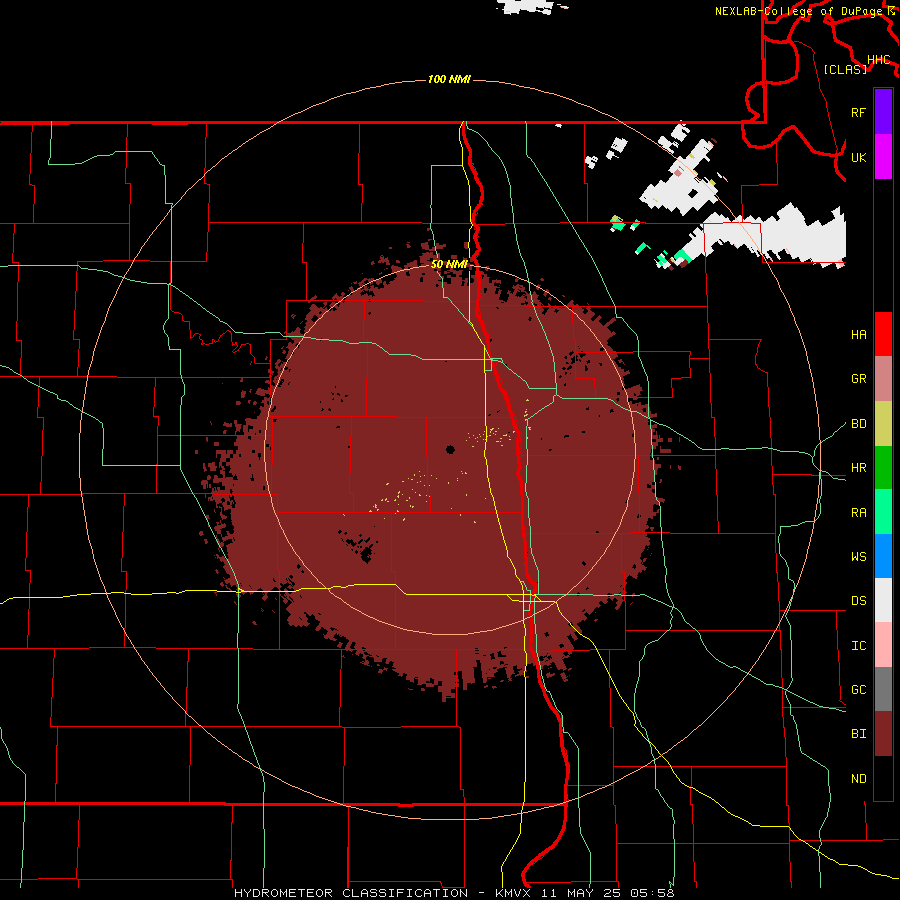The height and width of the screenshot is (900, 900).
Task: Click the RF purple legend color swatch
Action: coord(883,112)
